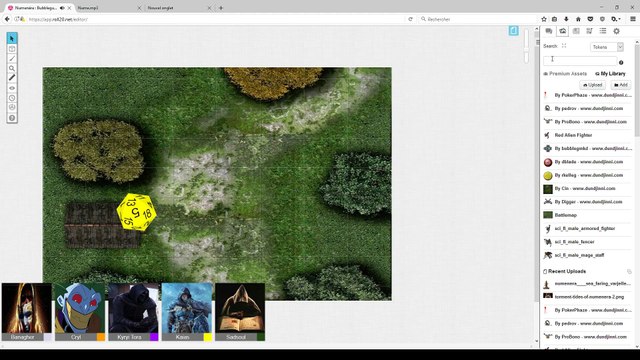Image resolution: width=640 pixels, height=360 pixels.
Task: Switch to the Chat tab
Action: click(549, 31)
